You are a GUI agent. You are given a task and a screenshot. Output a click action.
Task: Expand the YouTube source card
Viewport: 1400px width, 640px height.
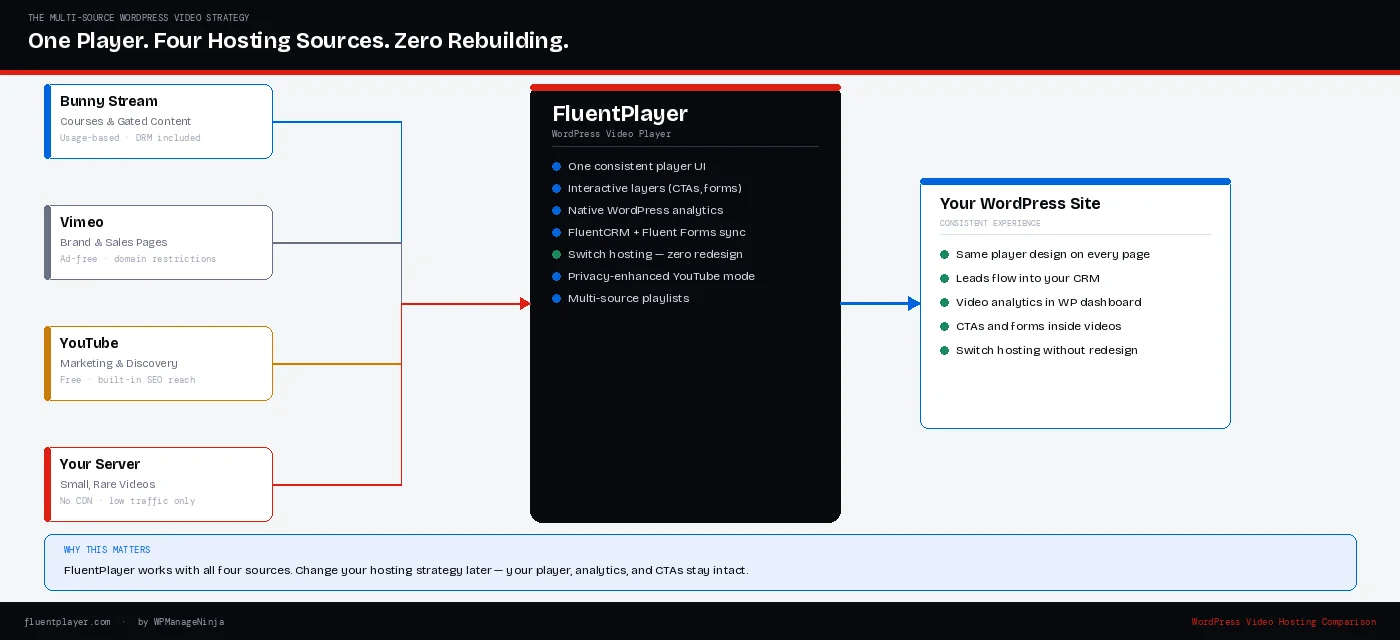(157, 362)
